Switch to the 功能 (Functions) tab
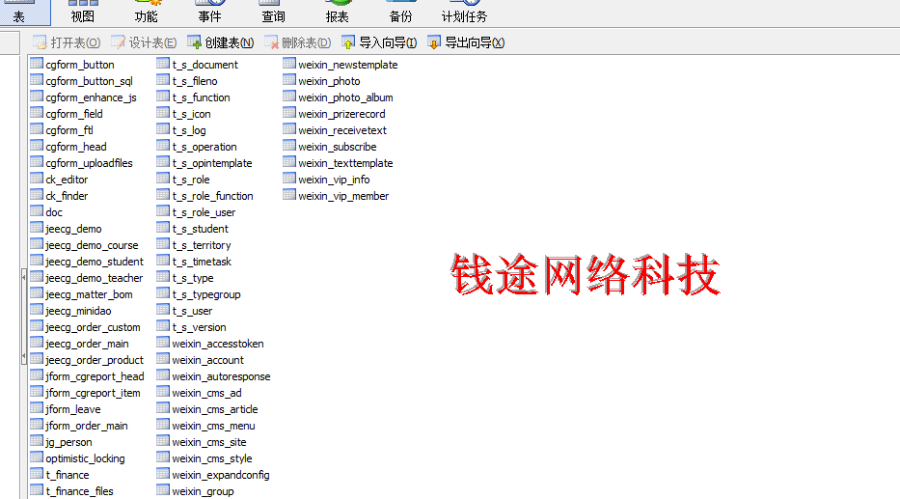The width and height of the screenshot is (900, 499). click(x=146, y=13)
